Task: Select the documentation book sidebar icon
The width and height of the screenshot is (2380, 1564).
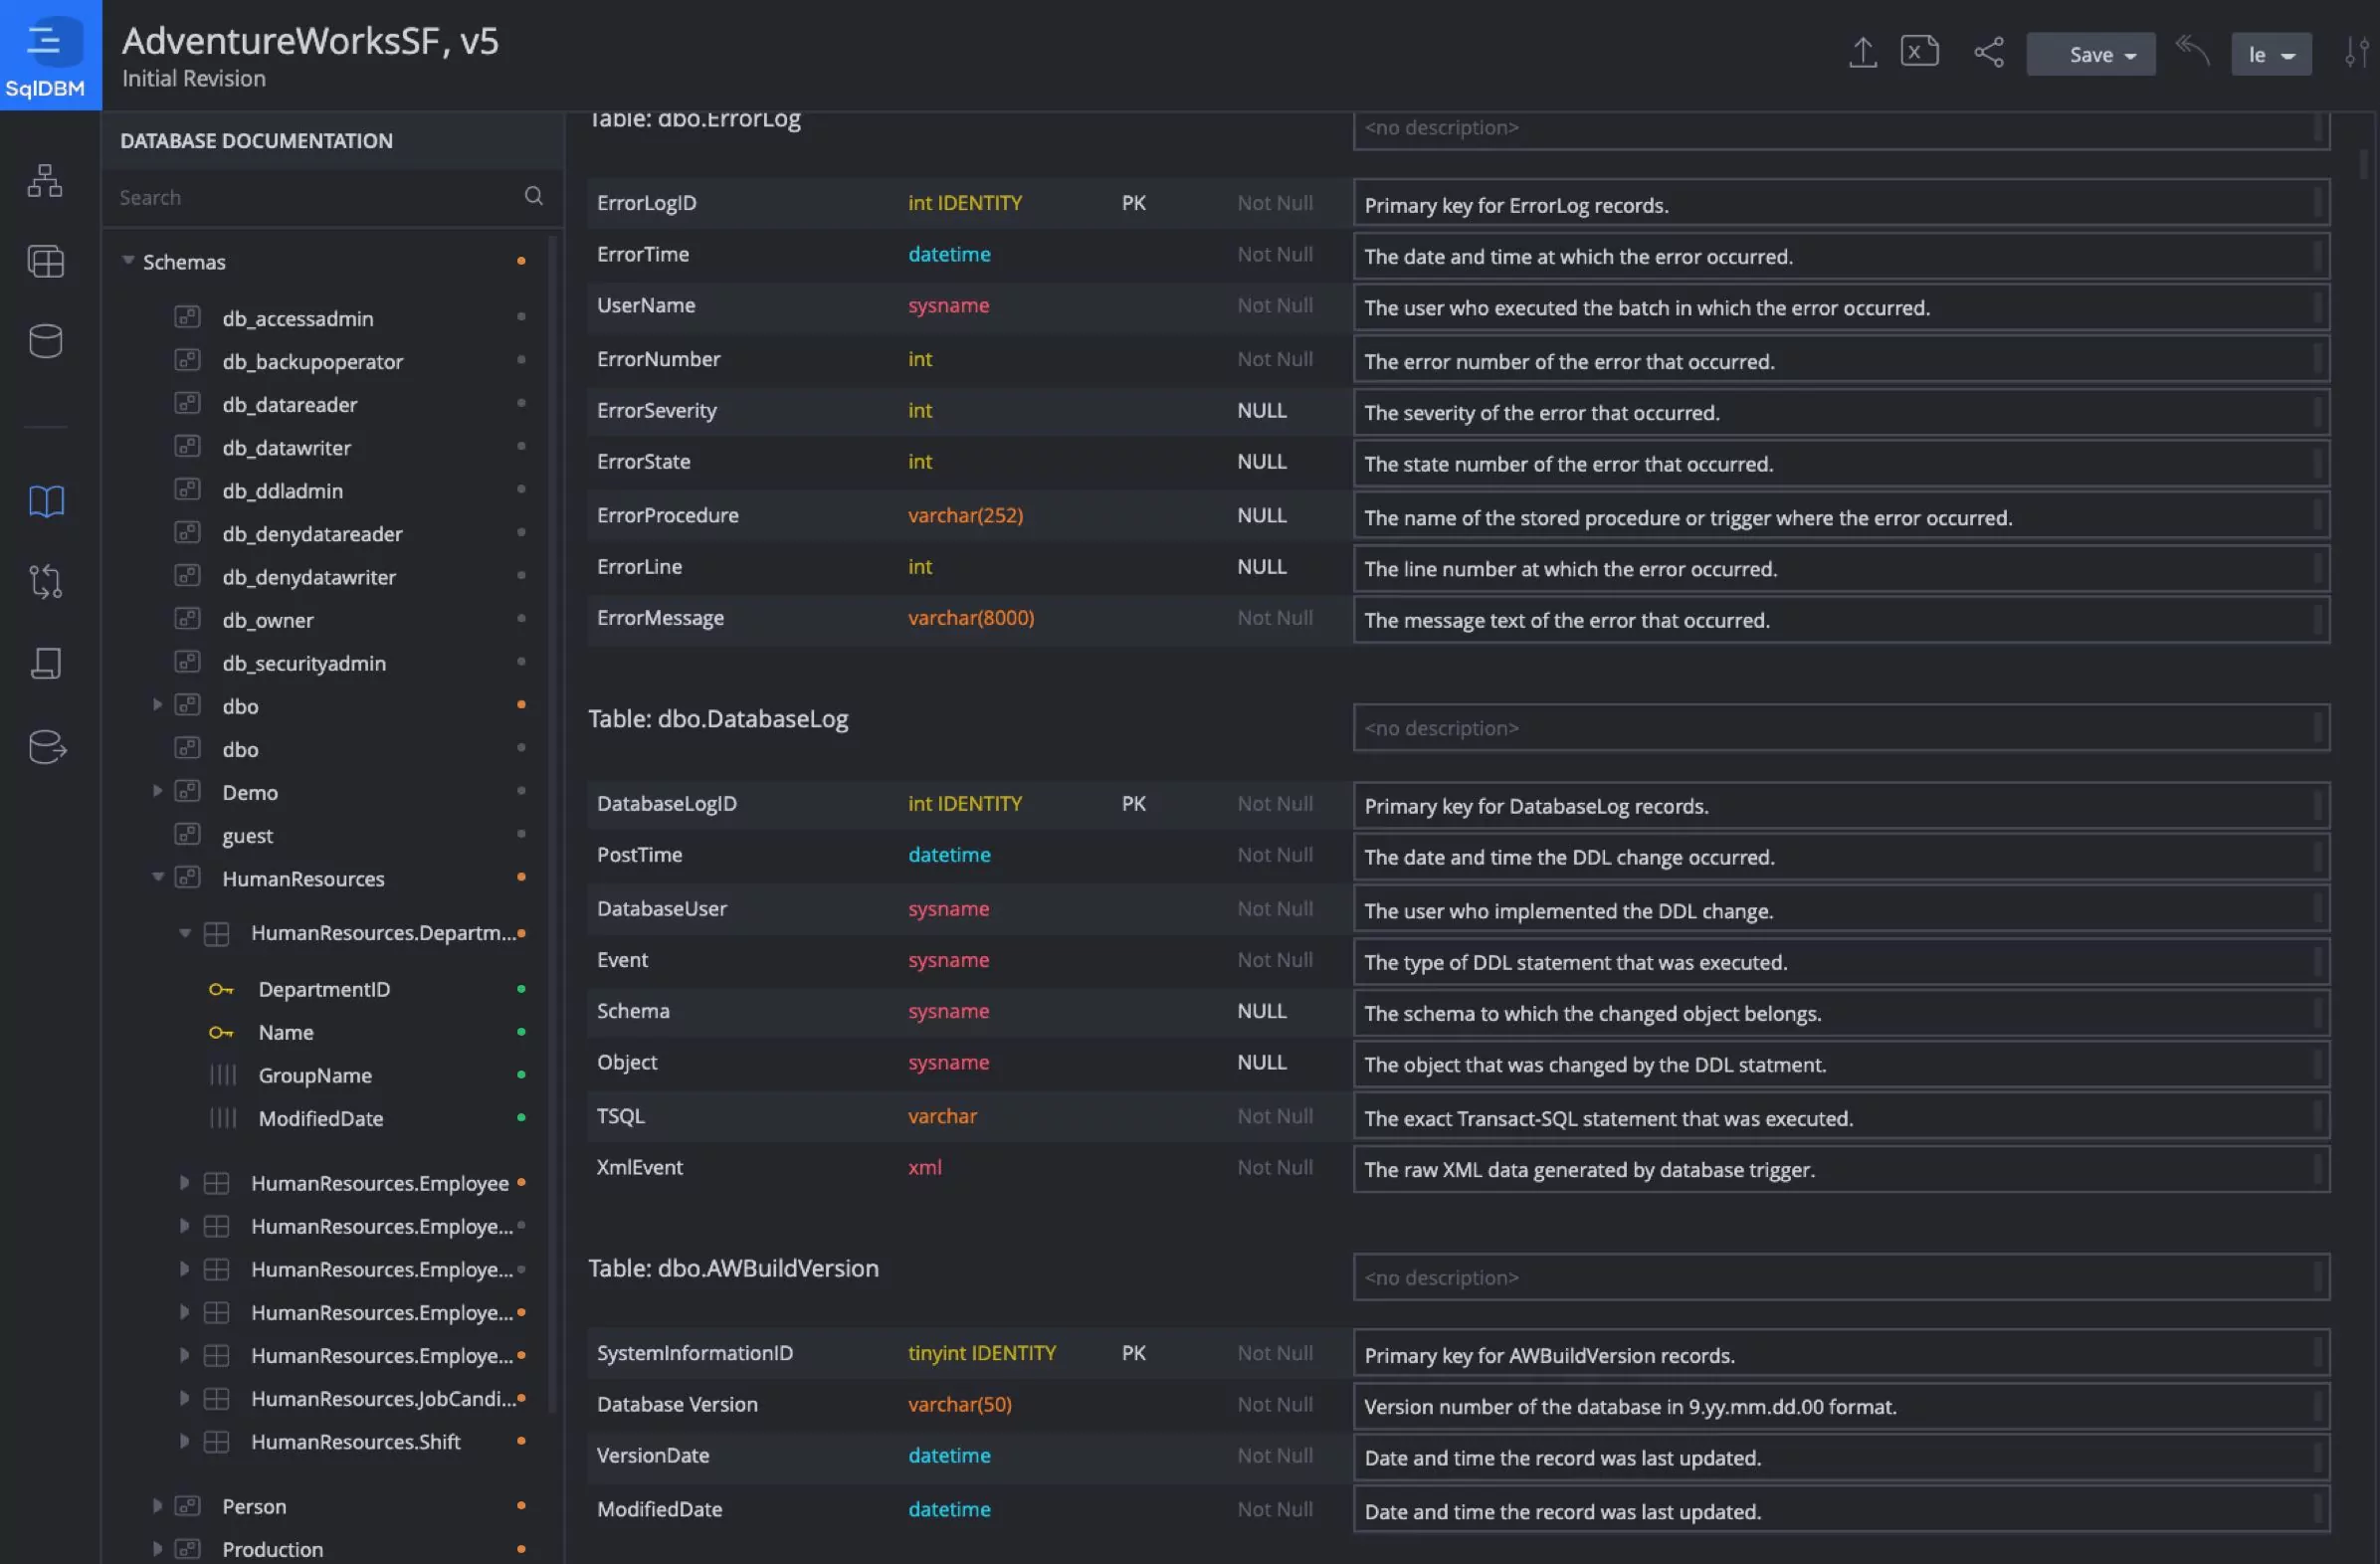Action: (46, 501)
